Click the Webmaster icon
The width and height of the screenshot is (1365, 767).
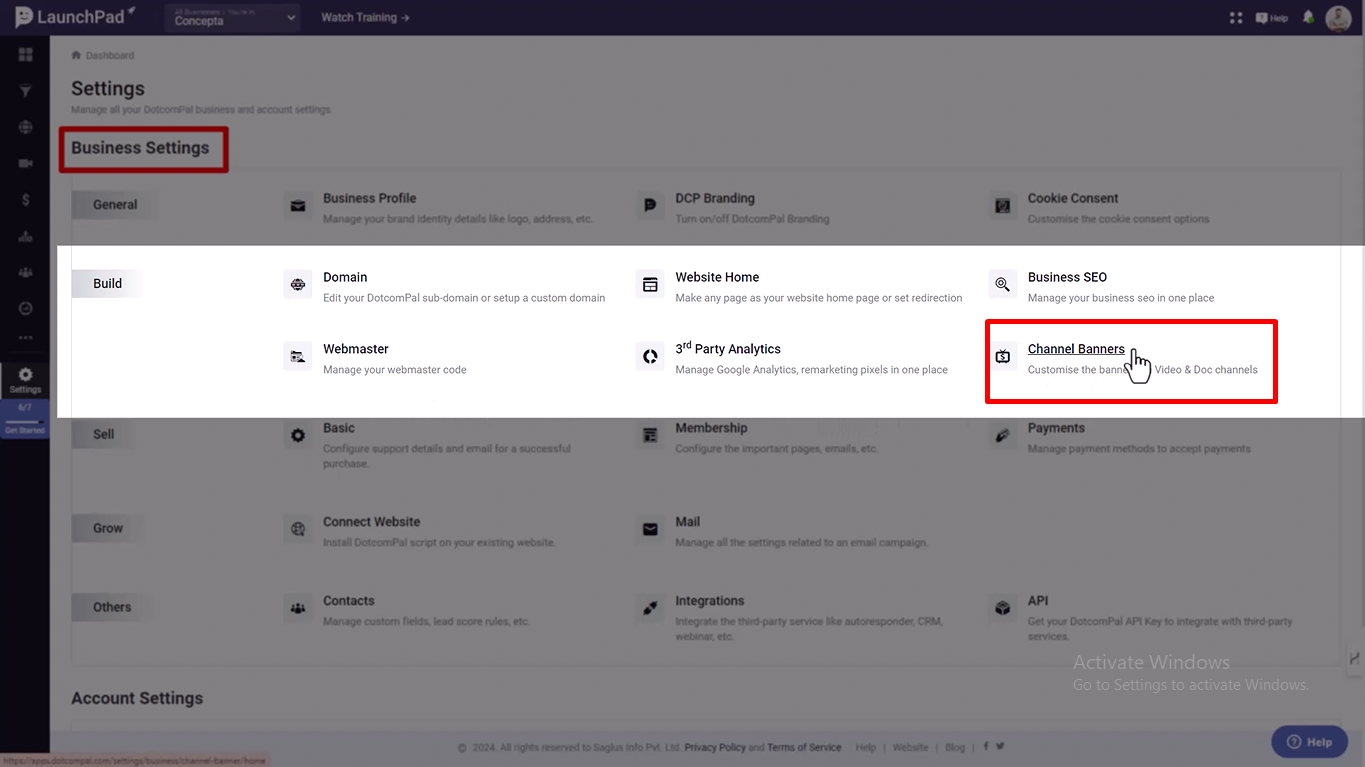pos(298,357)
